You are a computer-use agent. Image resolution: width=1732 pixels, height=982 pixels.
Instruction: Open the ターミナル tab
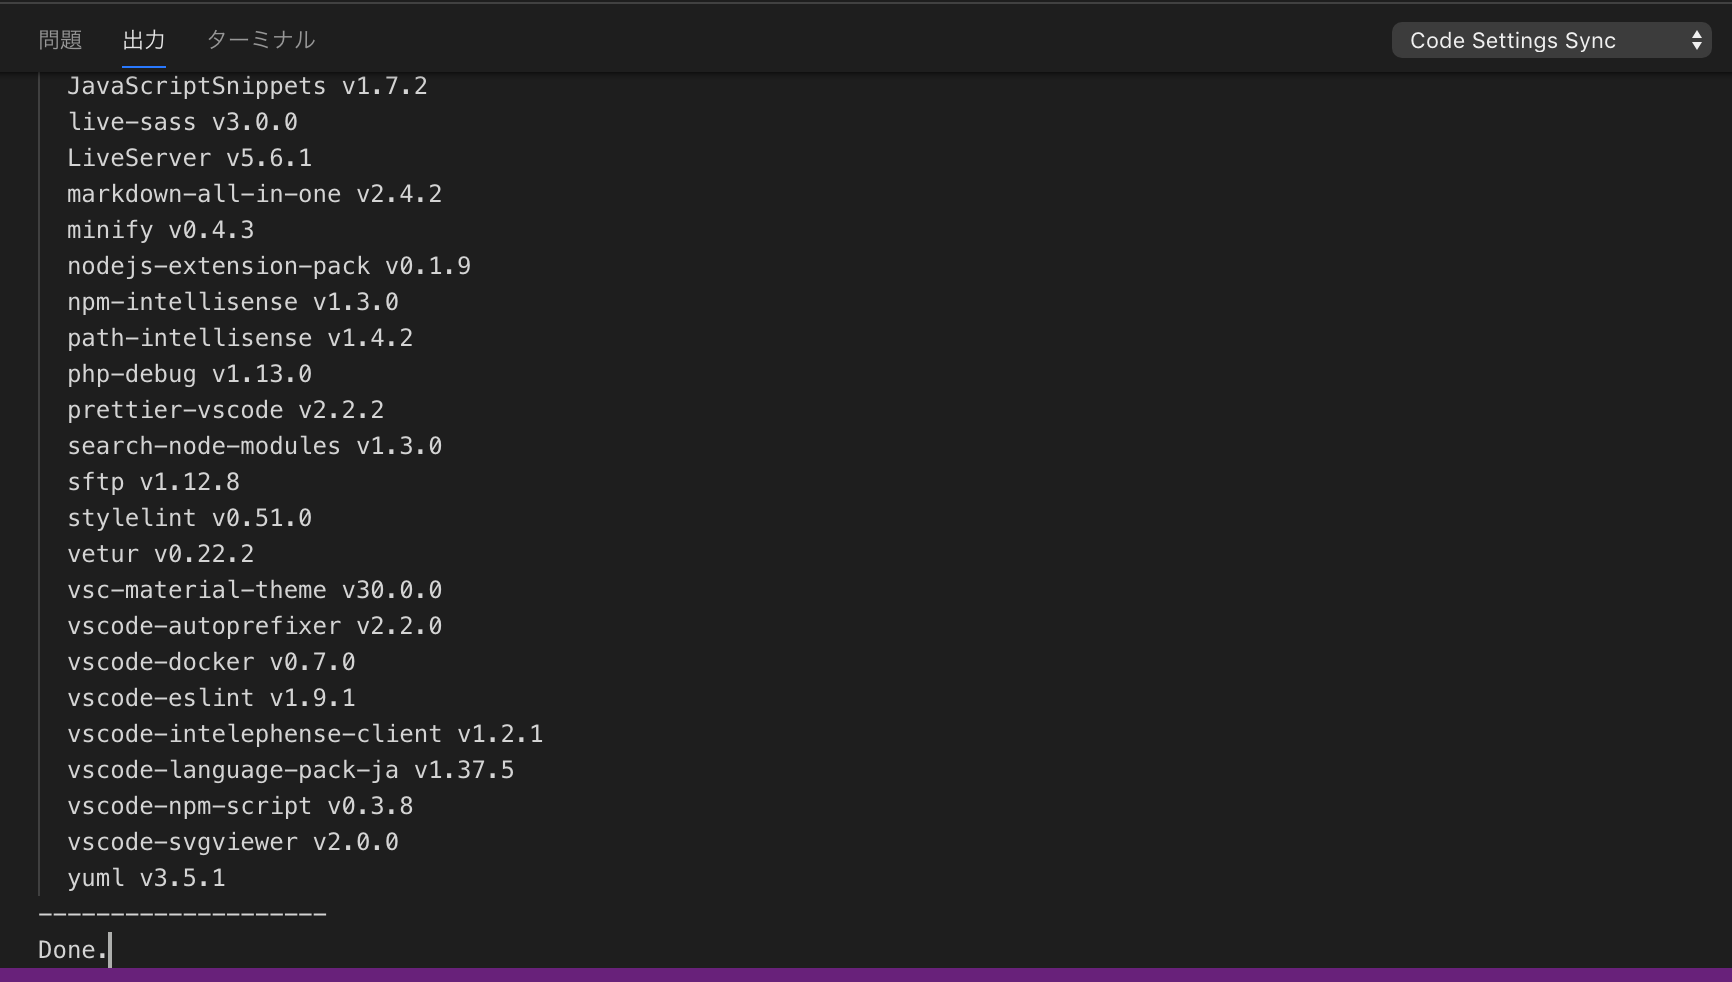[260, 40]
